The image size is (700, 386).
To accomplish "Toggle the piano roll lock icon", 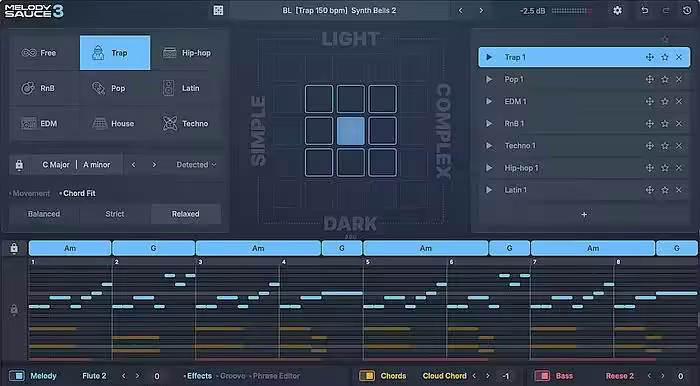I will point(14,309).
